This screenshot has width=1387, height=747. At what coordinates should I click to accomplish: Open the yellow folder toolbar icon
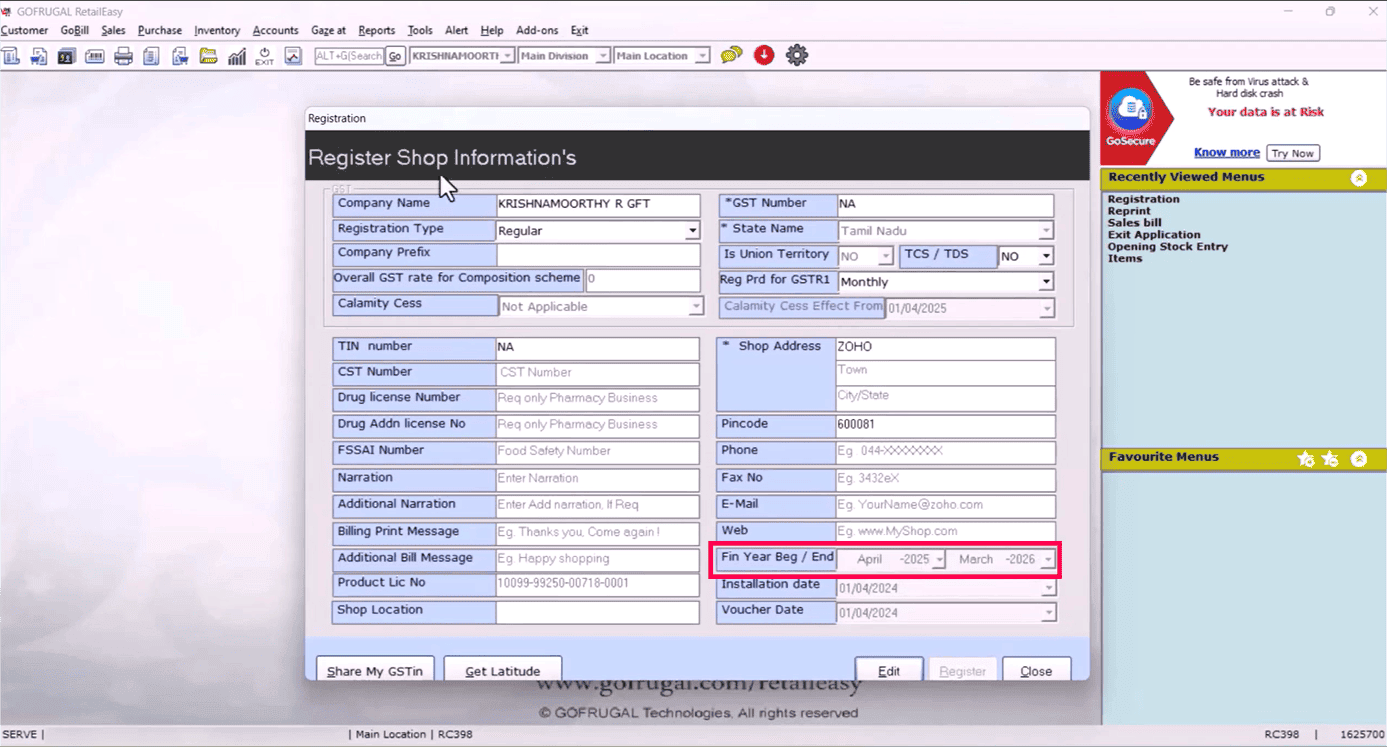(x=208, y=56)
